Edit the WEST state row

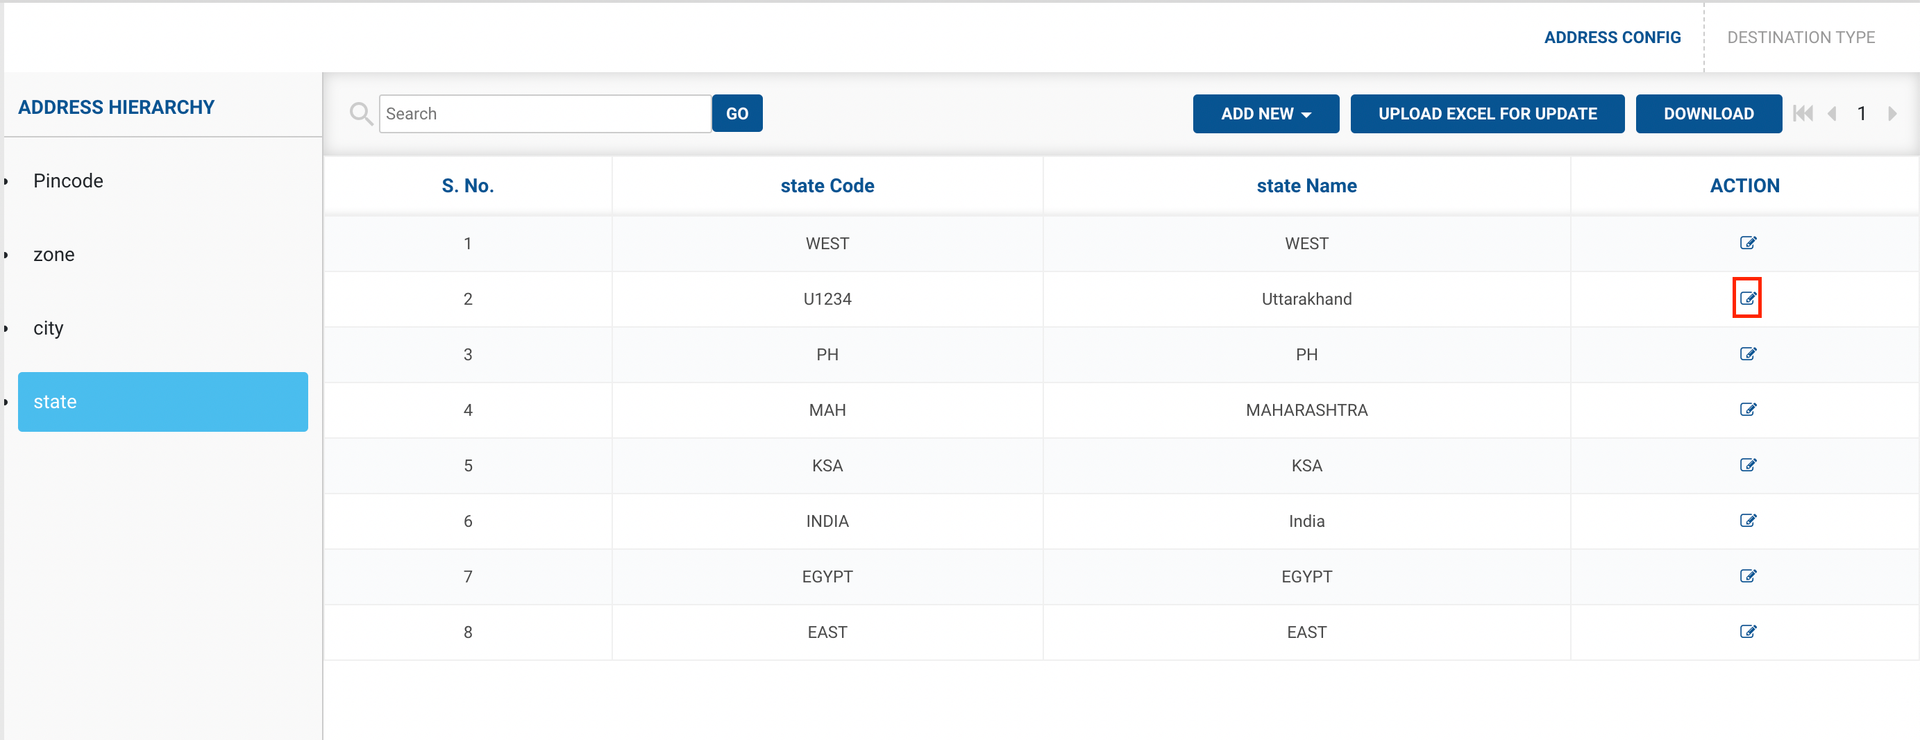coord(1747,243)
